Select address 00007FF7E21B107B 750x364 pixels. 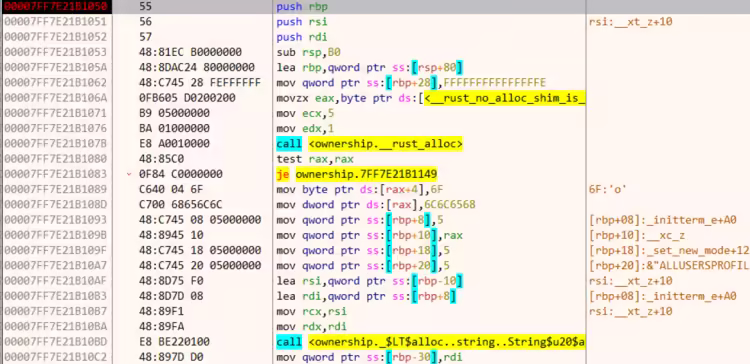click(x=55, y=144)
